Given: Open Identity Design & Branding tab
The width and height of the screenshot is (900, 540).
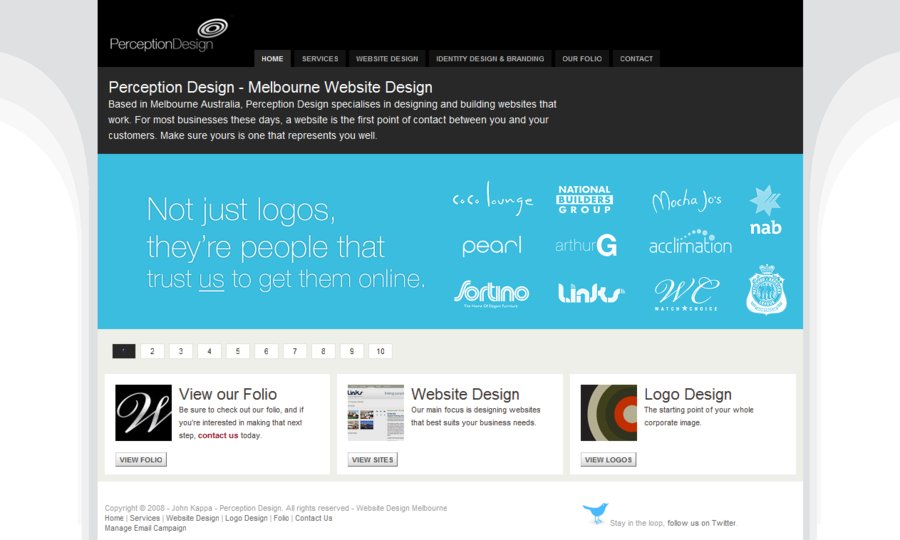Looking at the screenshot, I should pos(490,59).
